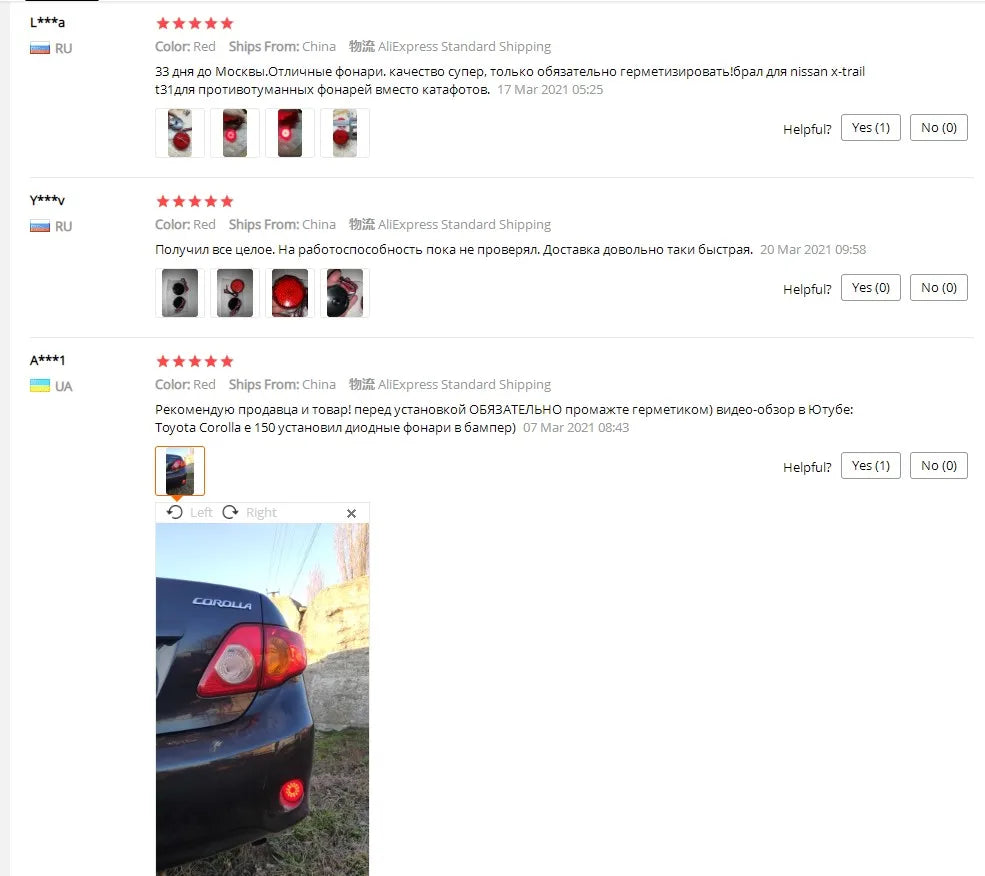This screenshot has height=876, width=985.
Task: Rotate the review photo left
Action: pos(189,512)
